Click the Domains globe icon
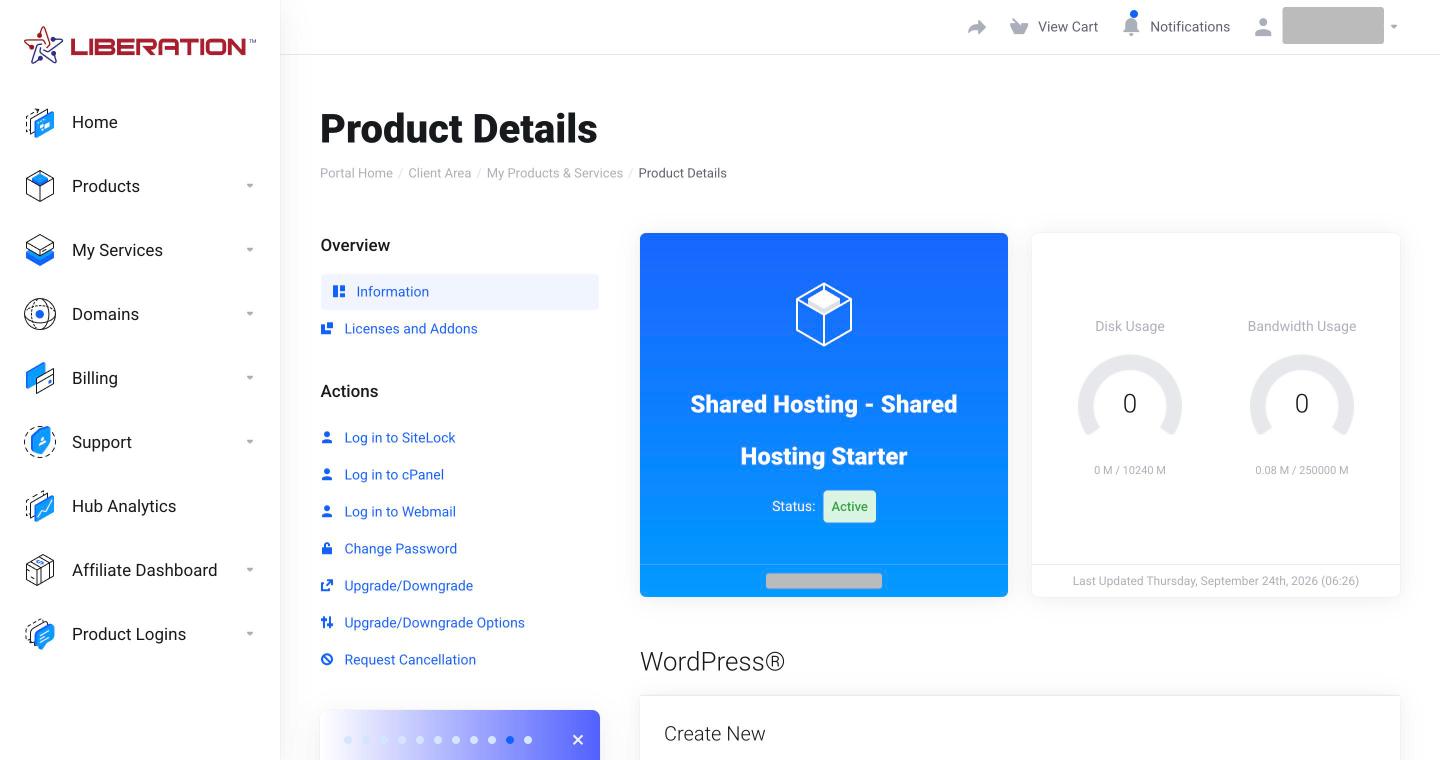The height and width of the screenshot is (760, 1440). pos(40,314)
